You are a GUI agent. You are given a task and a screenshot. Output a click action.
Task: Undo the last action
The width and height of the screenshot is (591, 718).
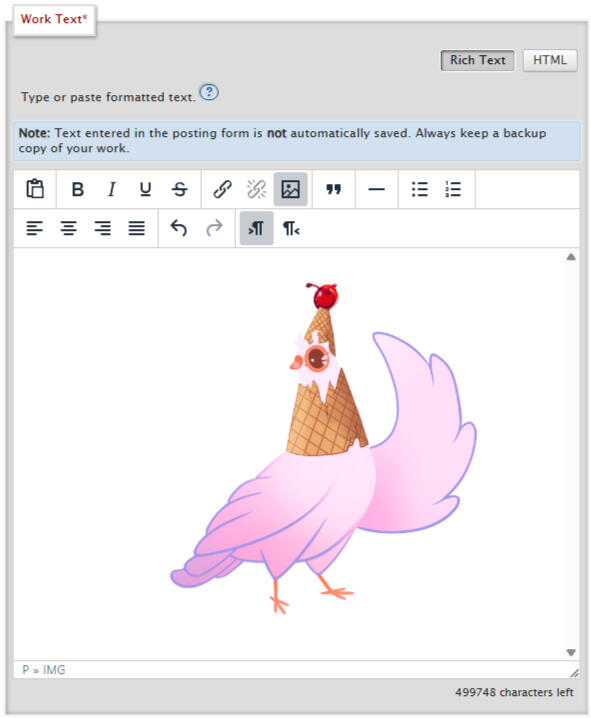click(x=179, y=228)
